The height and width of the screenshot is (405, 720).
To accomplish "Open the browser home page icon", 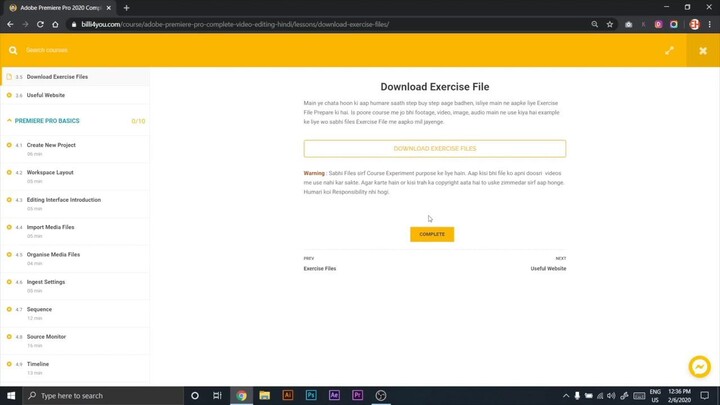I will [55, 24].
